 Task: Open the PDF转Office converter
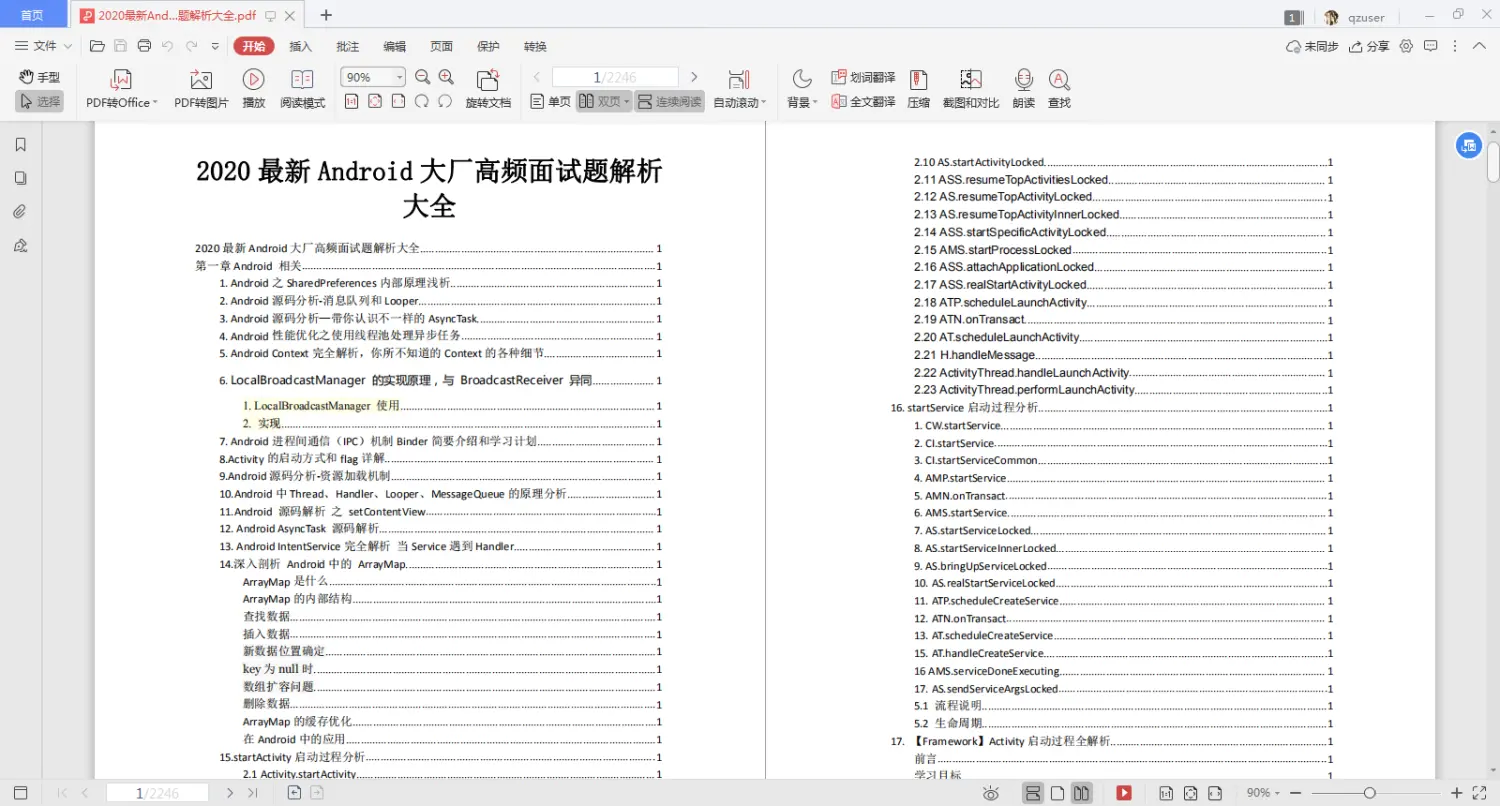(x=122, y=89)
